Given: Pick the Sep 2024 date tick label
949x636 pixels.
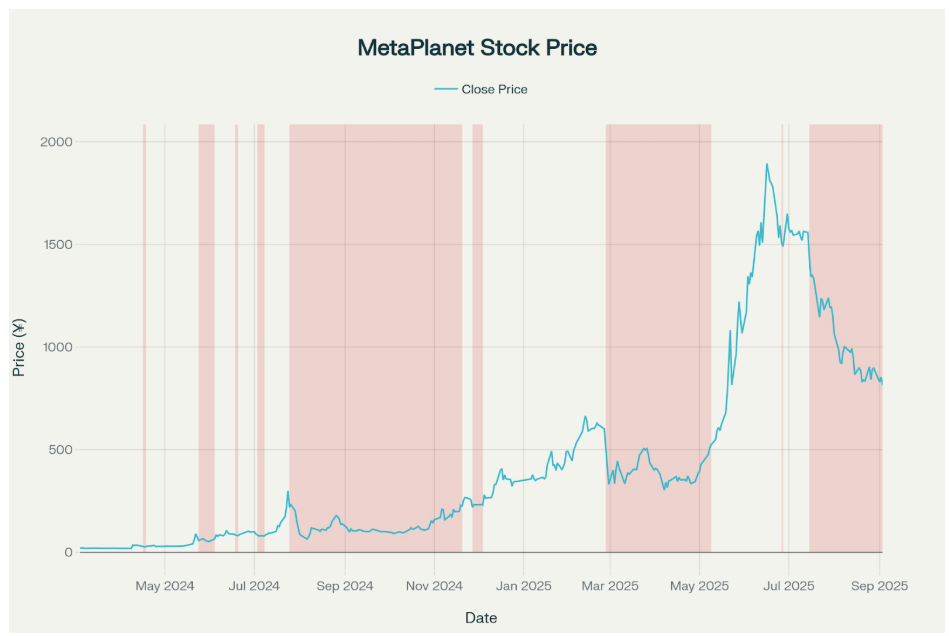Looking at the screenshot, I should point(344,586).
